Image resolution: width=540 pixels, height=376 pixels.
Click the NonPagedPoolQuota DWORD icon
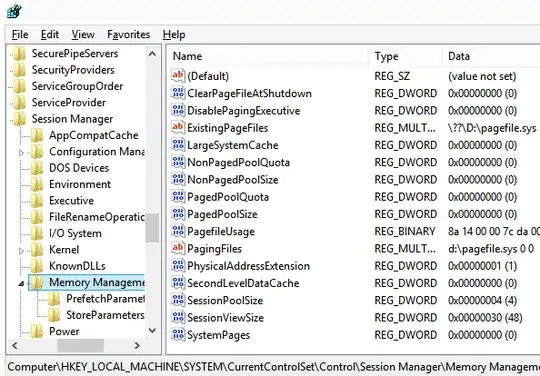click(x=178, y=162)
